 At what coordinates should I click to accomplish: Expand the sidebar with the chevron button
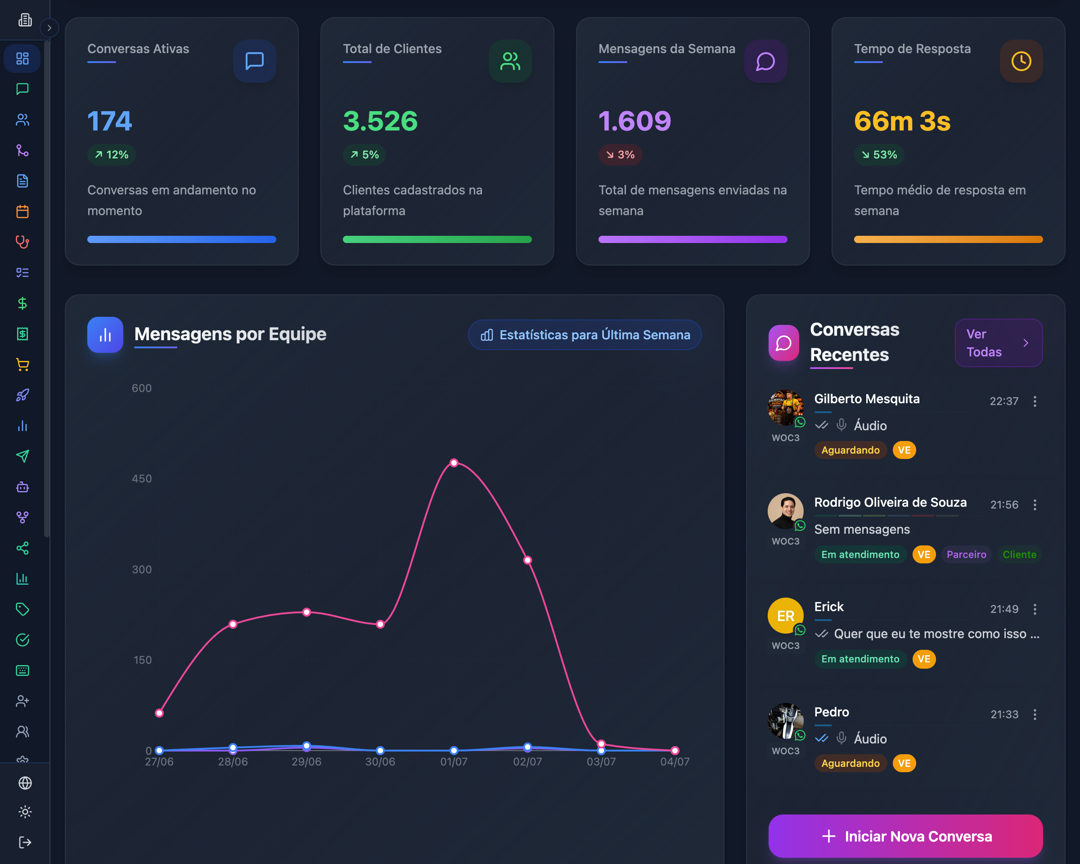click(x=49, y=28)
